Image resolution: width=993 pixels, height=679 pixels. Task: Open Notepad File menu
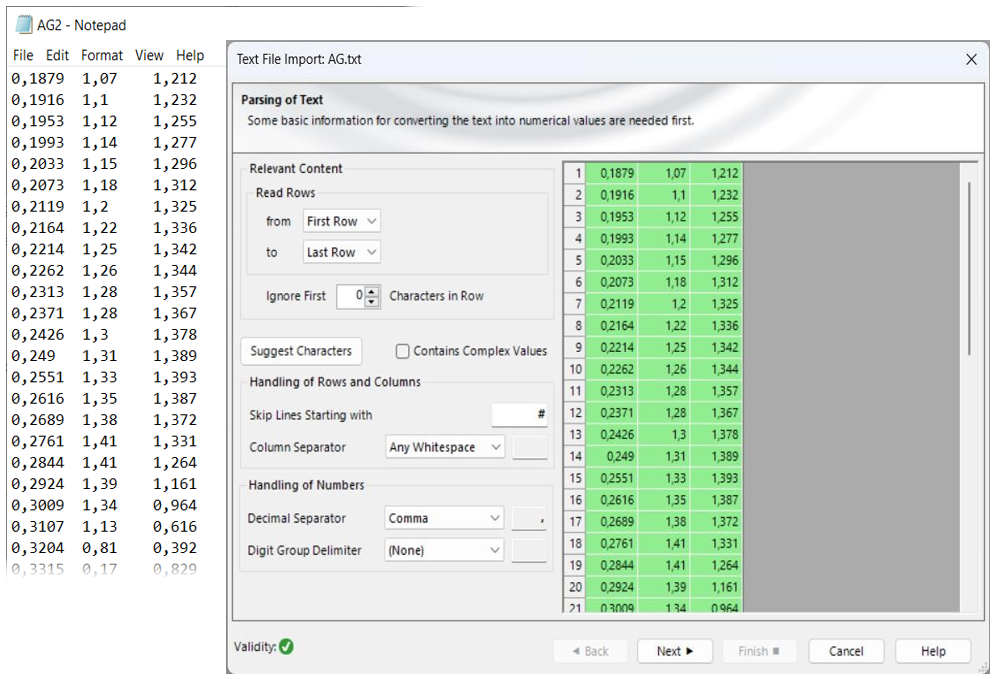23,56
